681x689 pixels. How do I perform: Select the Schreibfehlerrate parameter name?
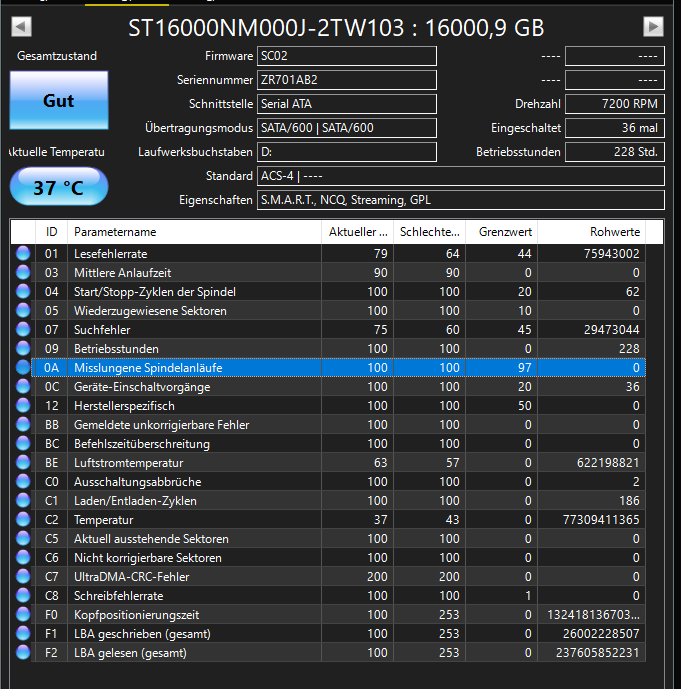coord(119,596)
